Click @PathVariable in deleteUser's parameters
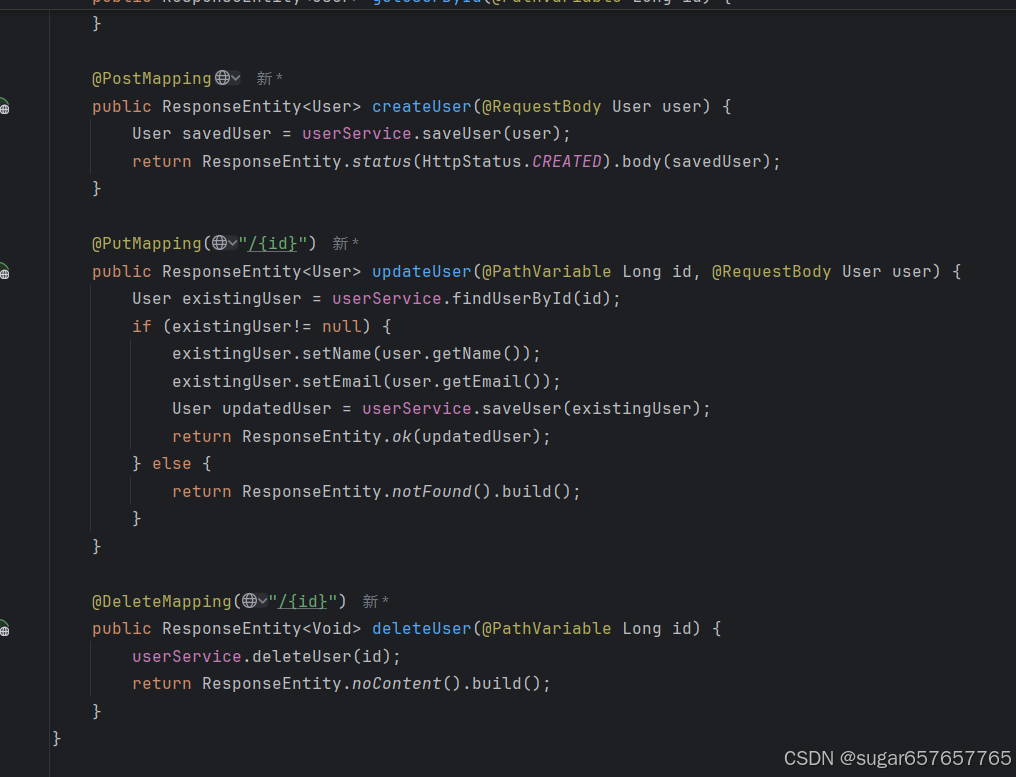 pyautogui.click(x=547, y=629)
